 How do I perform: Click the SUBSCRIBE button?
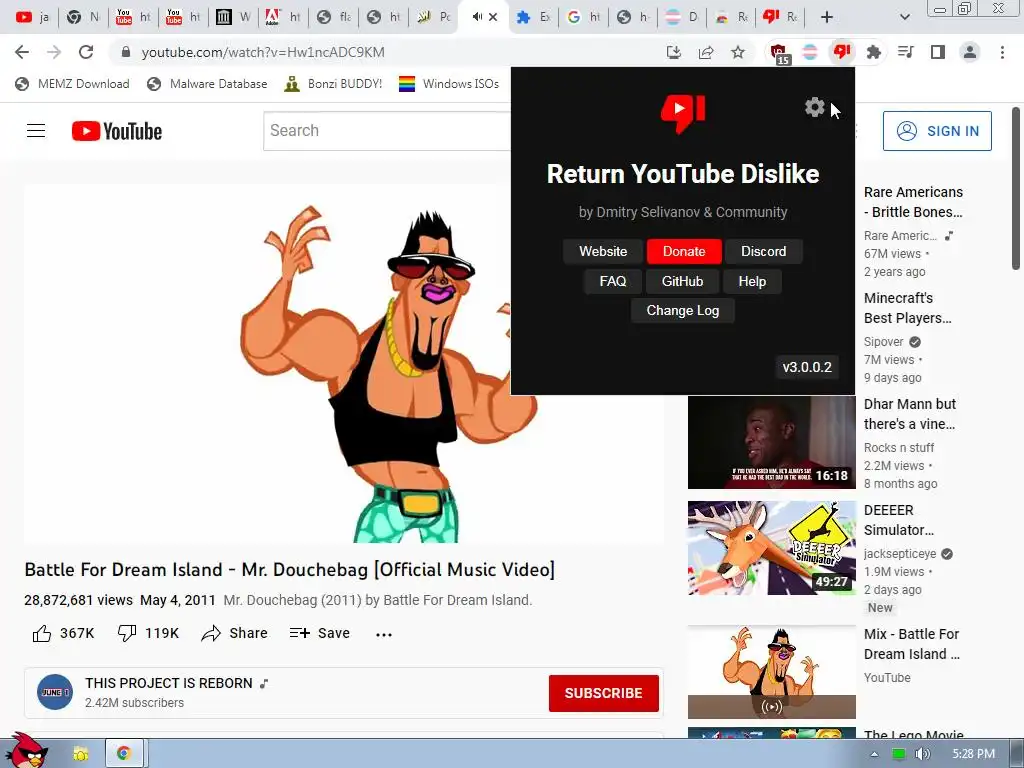(x=603, y=693)
